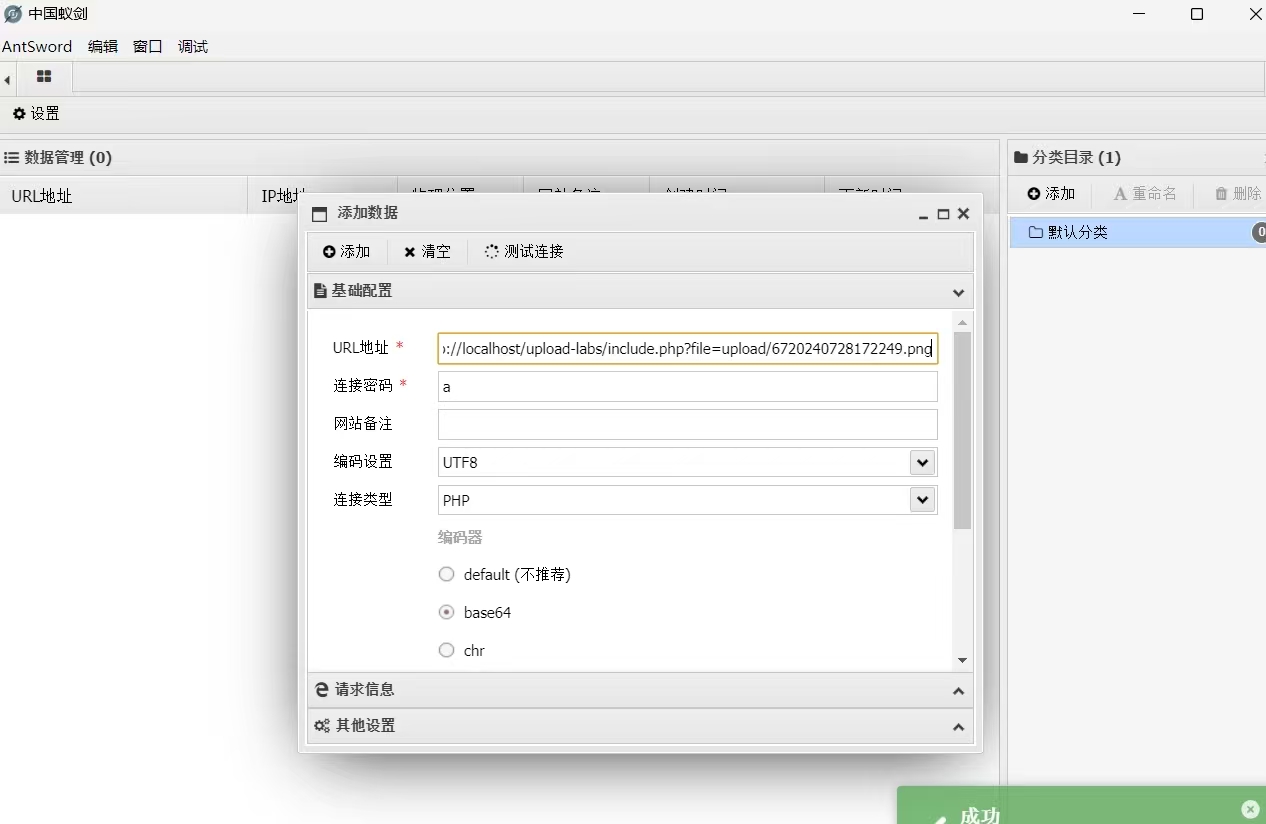1266x824 pixels.
Task: Click 删除 in the 分类目录 panel
Action: [x=1238, y=194]
